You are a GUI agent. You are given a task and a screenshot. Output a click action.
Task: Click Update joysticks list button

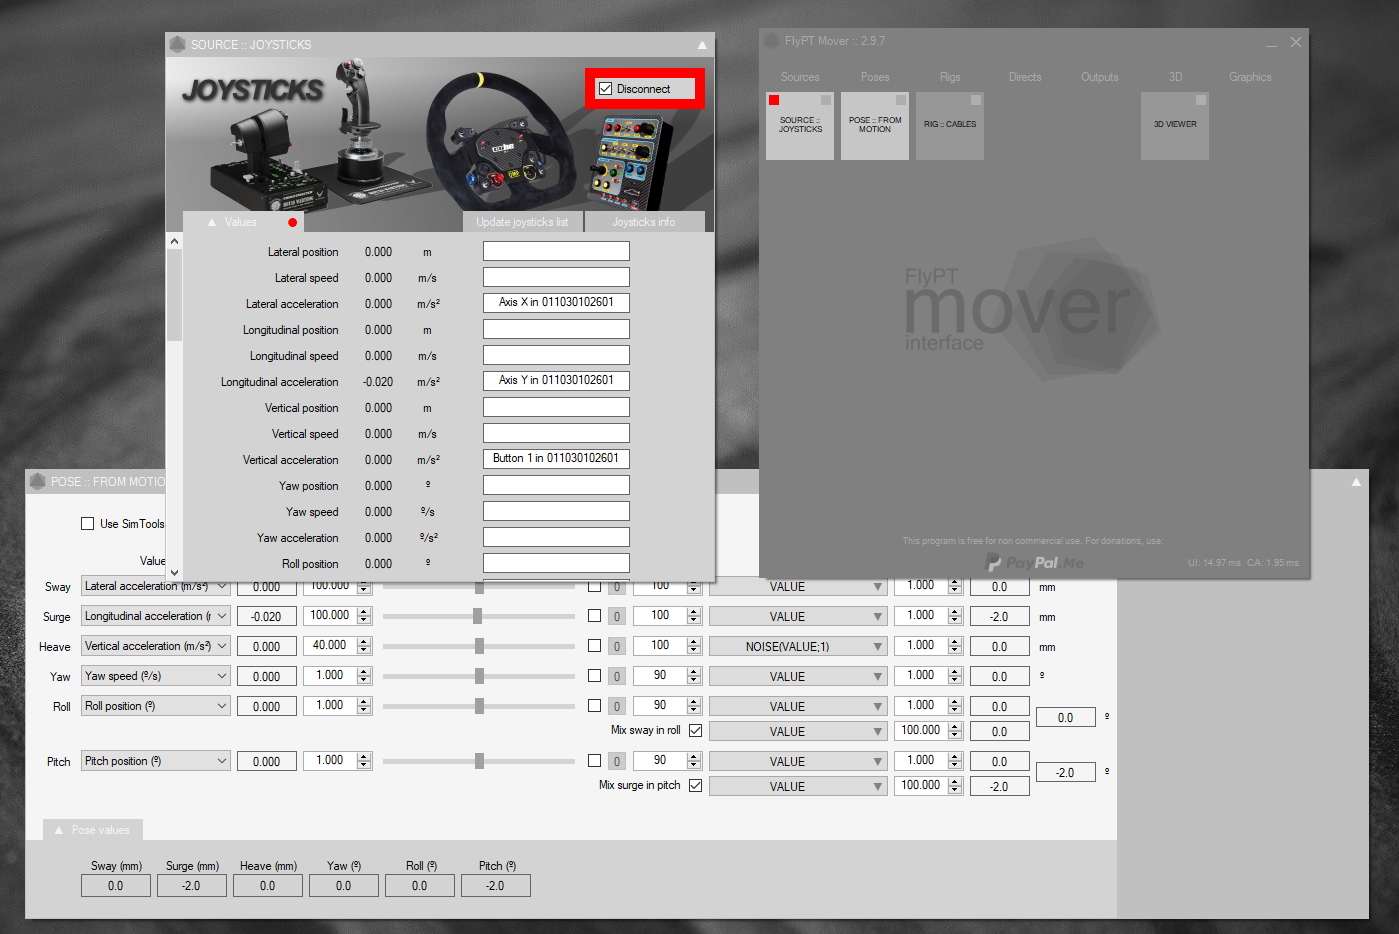click(x=522, y=222)
